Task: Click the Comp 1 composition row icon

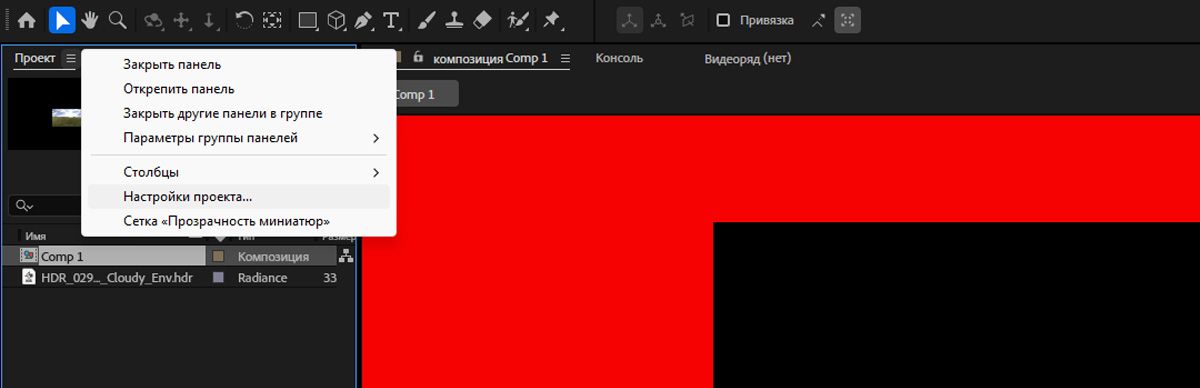Action: [29, 256]
